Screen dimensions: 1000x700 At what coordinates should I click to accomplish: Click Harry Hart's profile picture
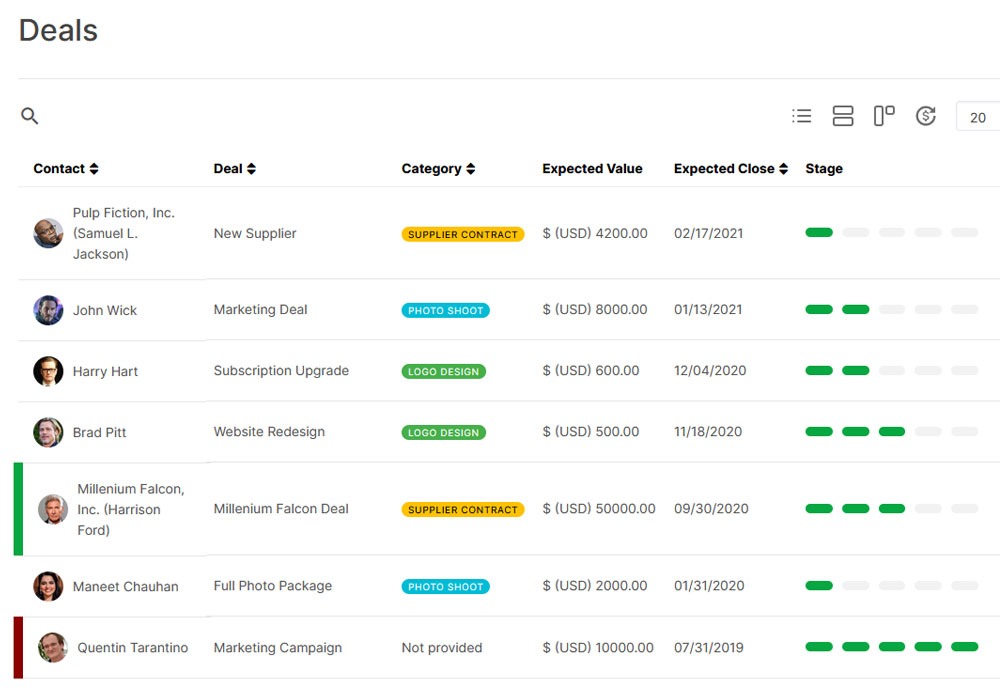[x=48, y=371]
